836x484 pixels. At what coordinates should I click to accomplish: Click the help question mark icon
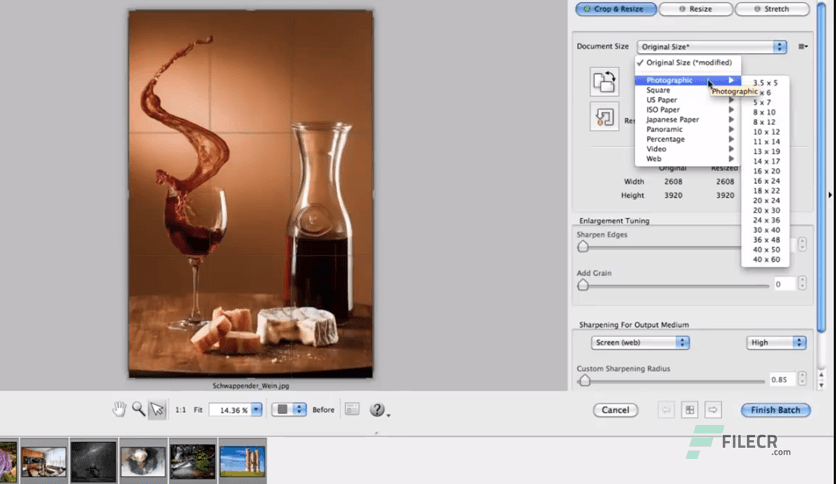377,409
